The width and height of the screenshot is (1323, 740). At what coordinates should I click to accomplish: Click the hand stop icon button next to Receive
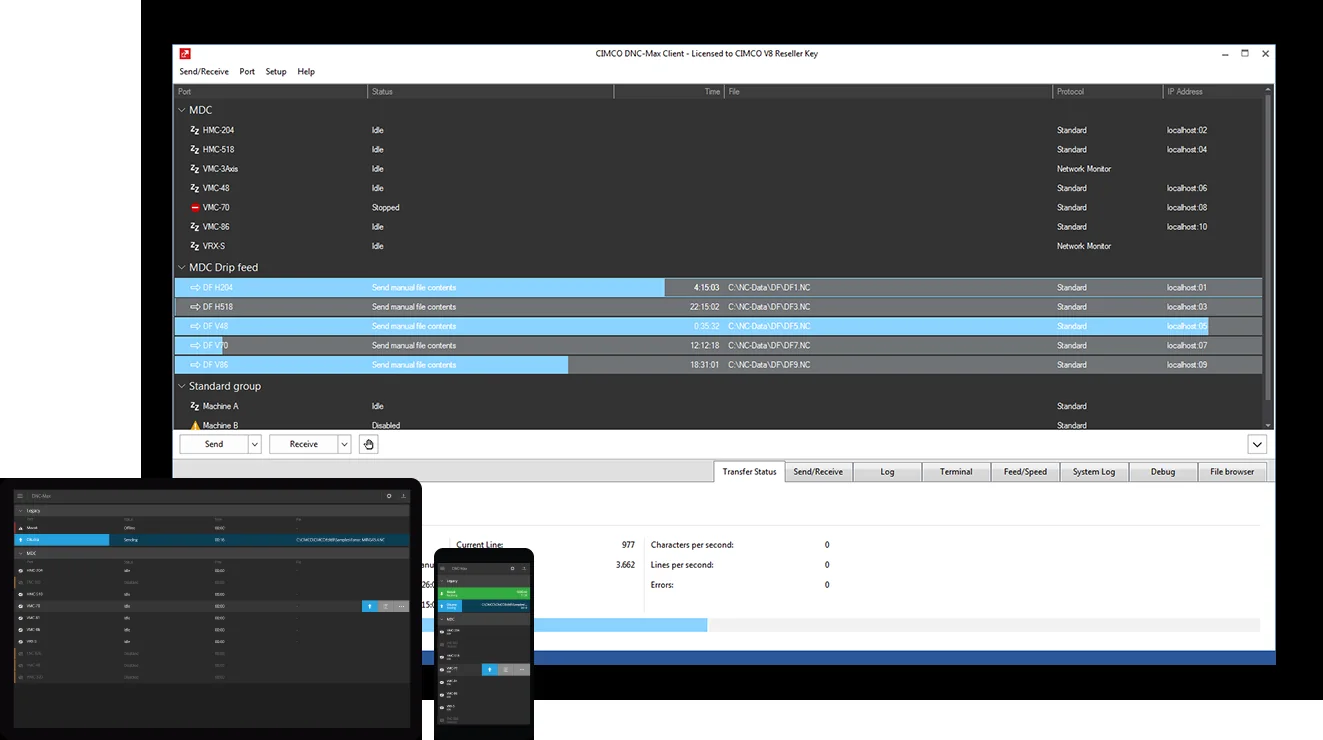tap(368, 444)
